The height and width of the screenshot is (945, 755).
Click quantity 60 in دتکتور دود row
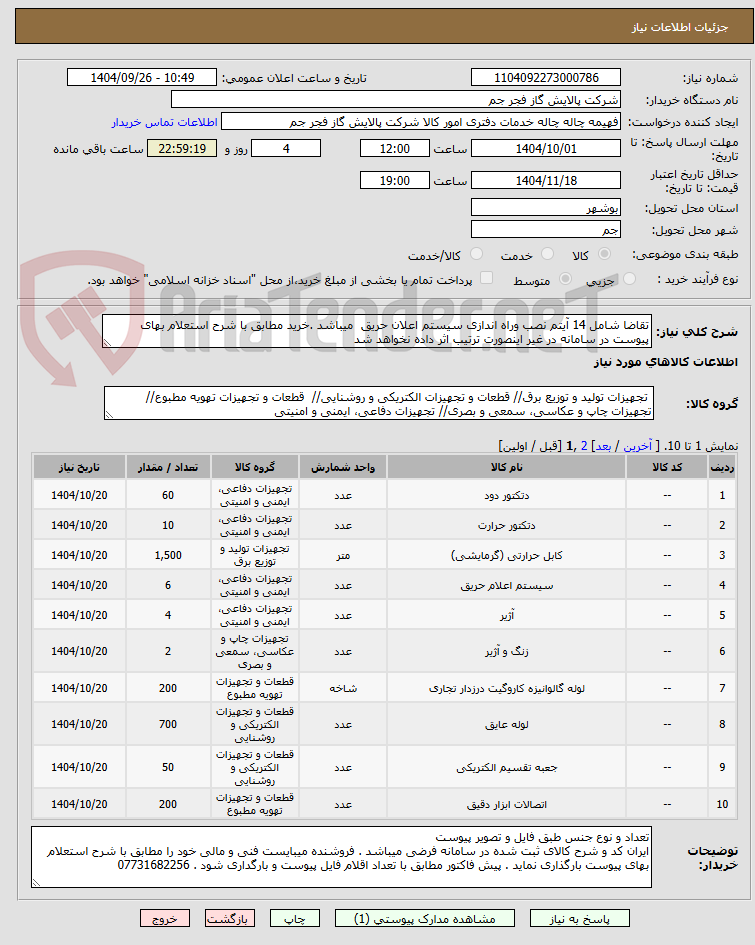(168, 495)
